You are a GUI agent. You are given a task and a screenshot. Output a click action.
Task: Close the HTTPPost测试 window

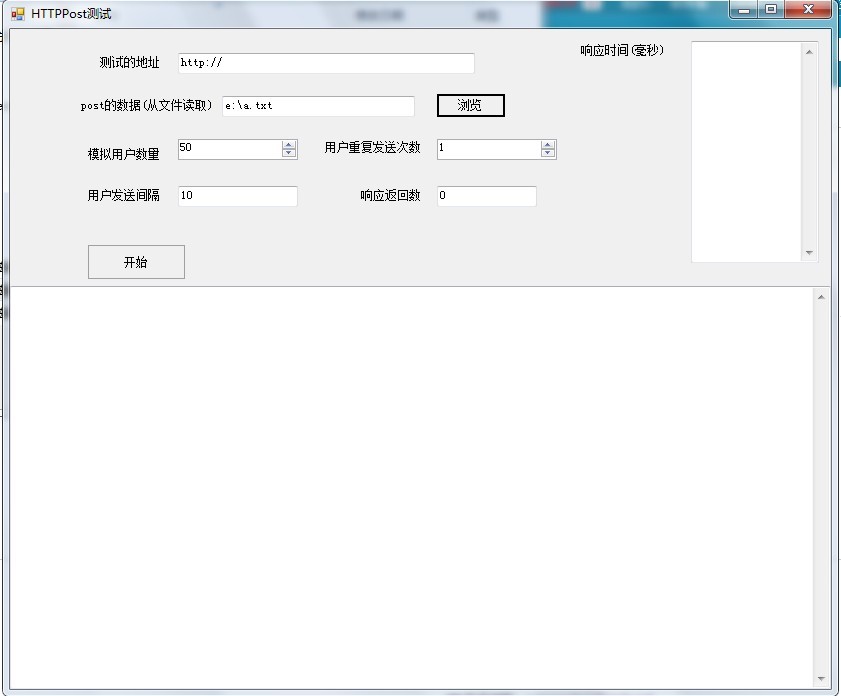tap(808, 9)
